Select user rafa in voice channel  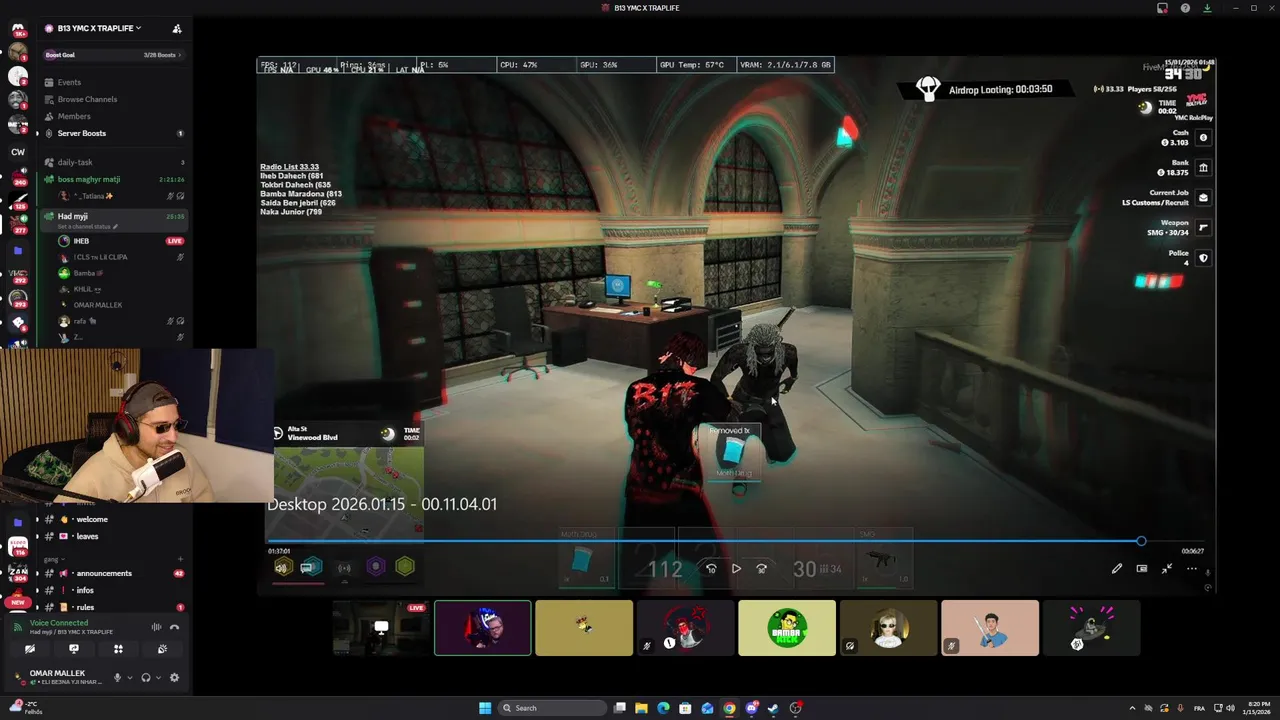(120, 321)
